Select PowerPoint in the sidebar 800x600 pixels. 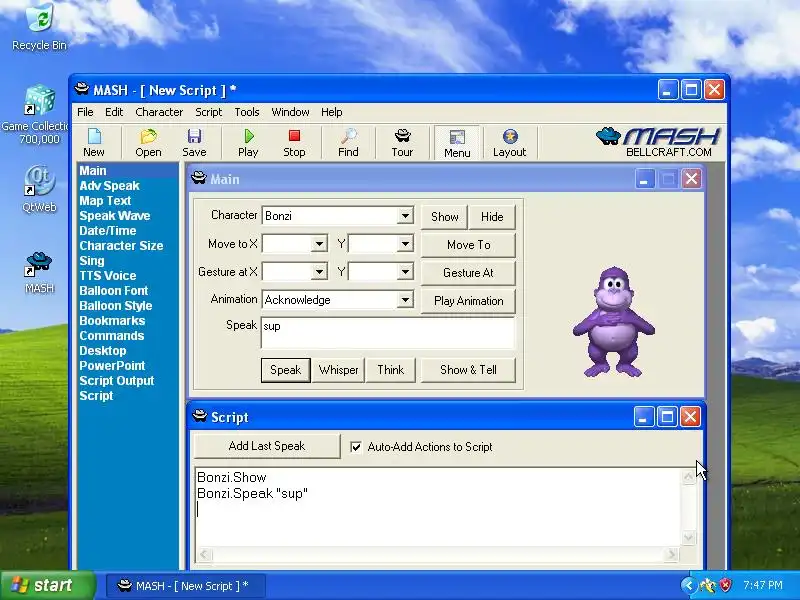[112, 366]
